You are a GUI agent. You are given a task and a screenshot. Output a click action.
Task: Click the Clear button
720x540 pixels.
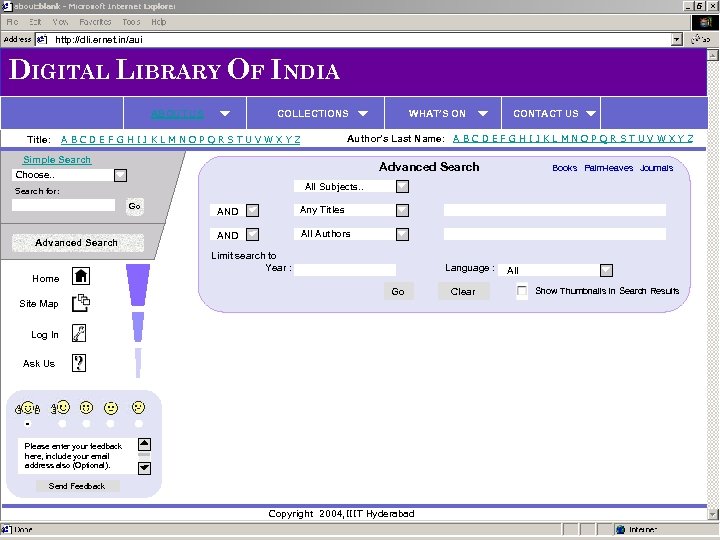(x=463, y=291)
